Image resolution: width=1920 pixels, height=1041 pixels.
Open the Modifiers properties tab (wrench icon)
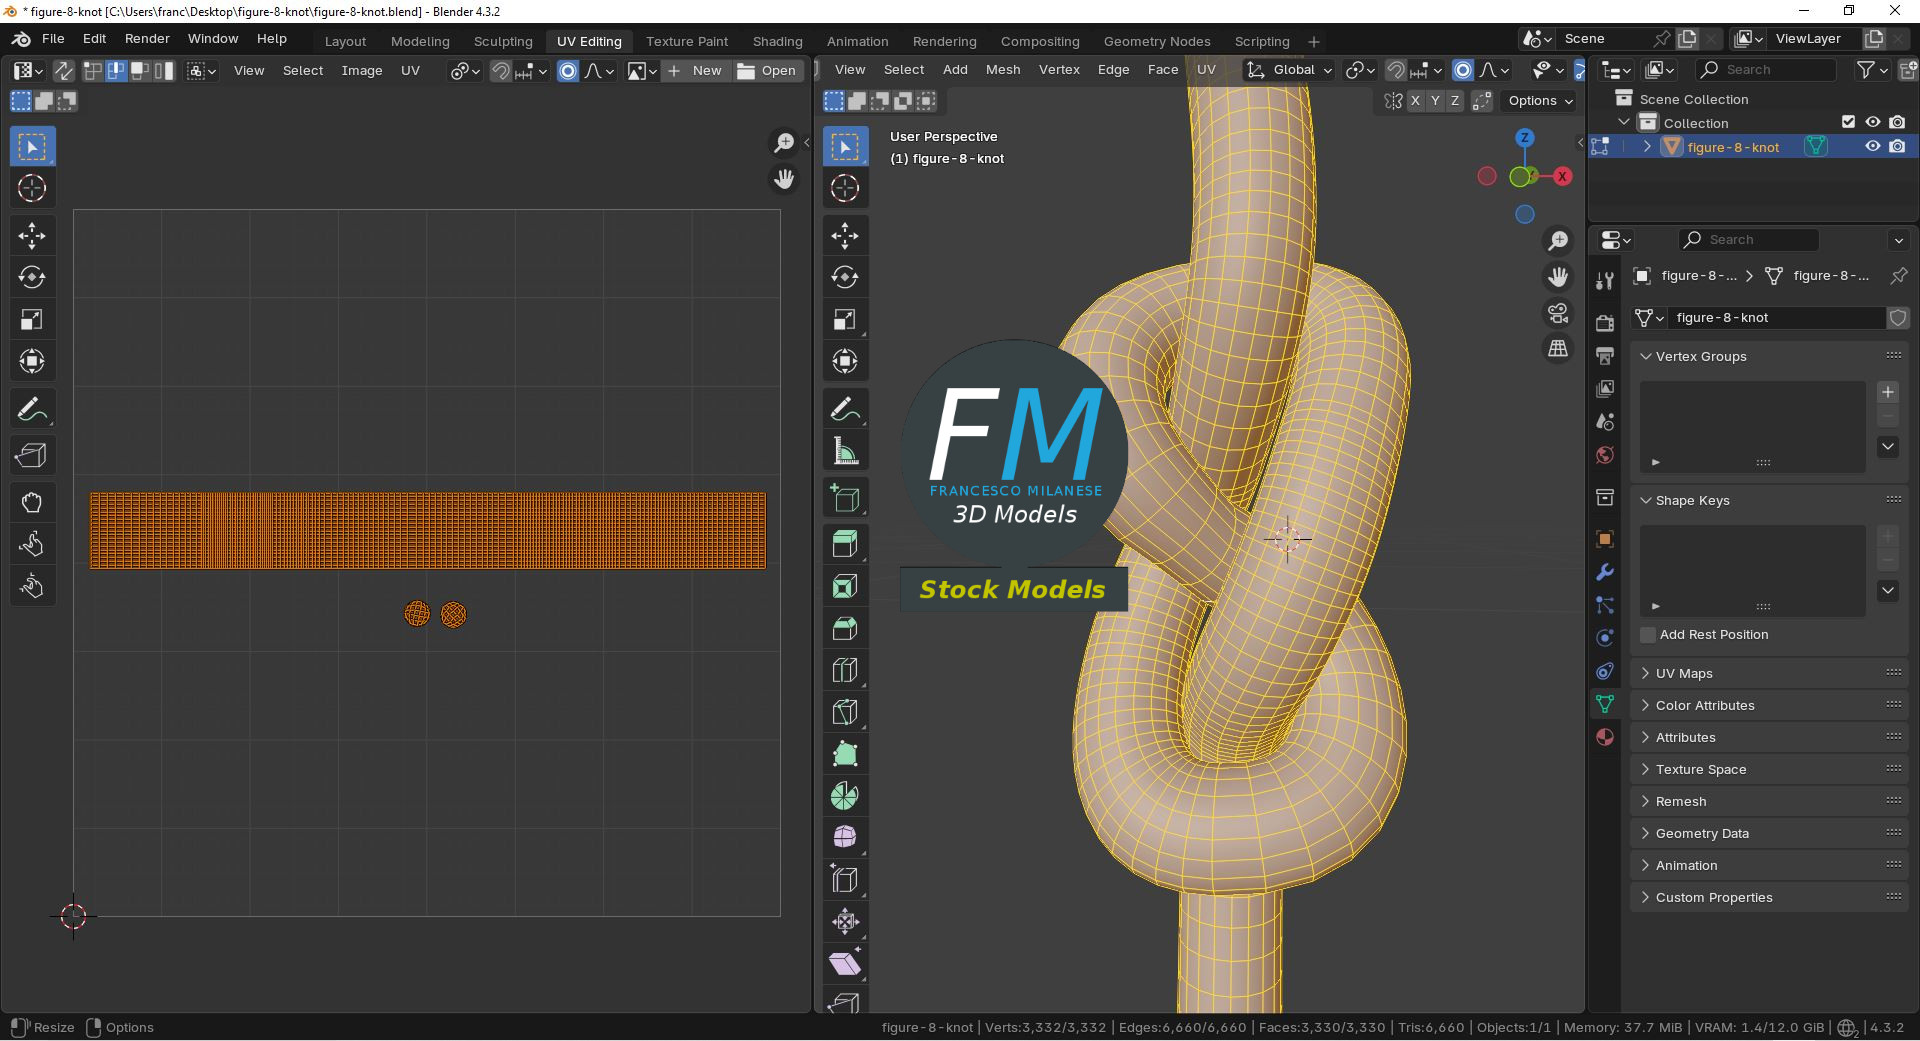point(1605,572)
